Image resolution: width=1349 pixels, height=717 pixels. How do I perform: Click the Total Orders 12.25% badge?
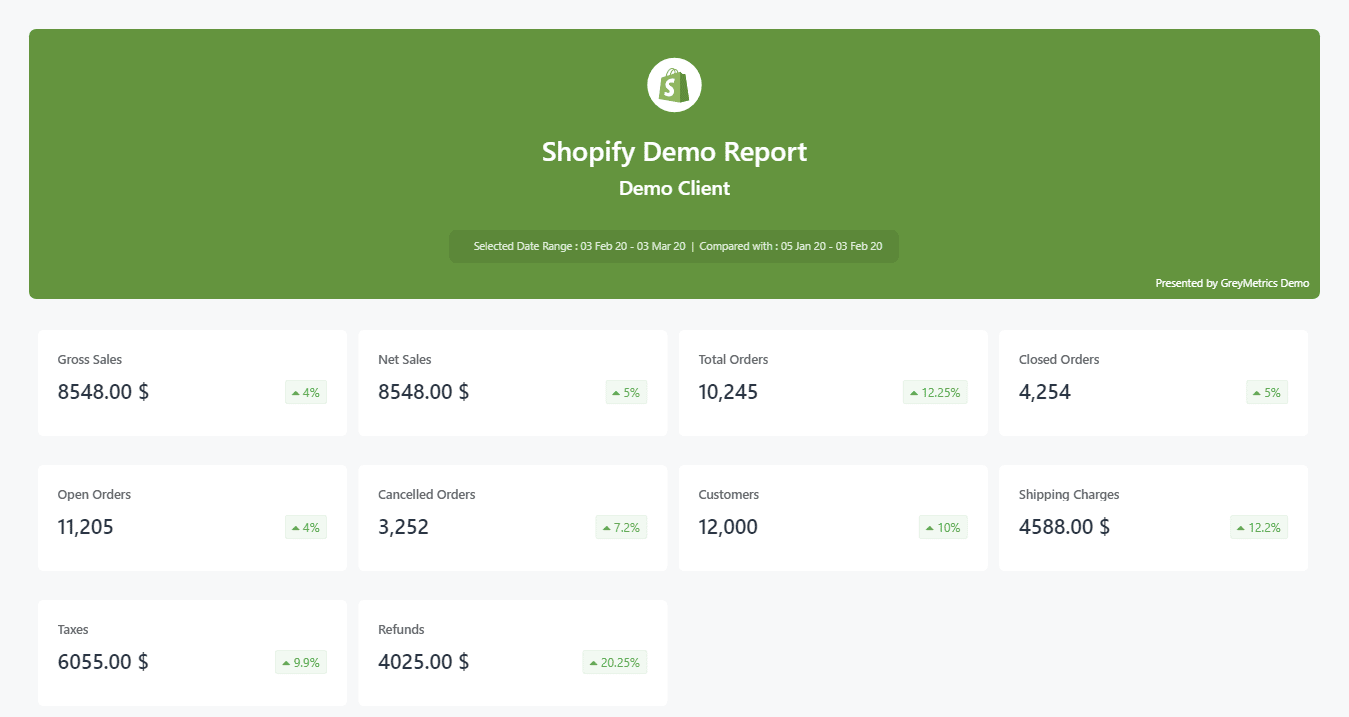point(935,393)
